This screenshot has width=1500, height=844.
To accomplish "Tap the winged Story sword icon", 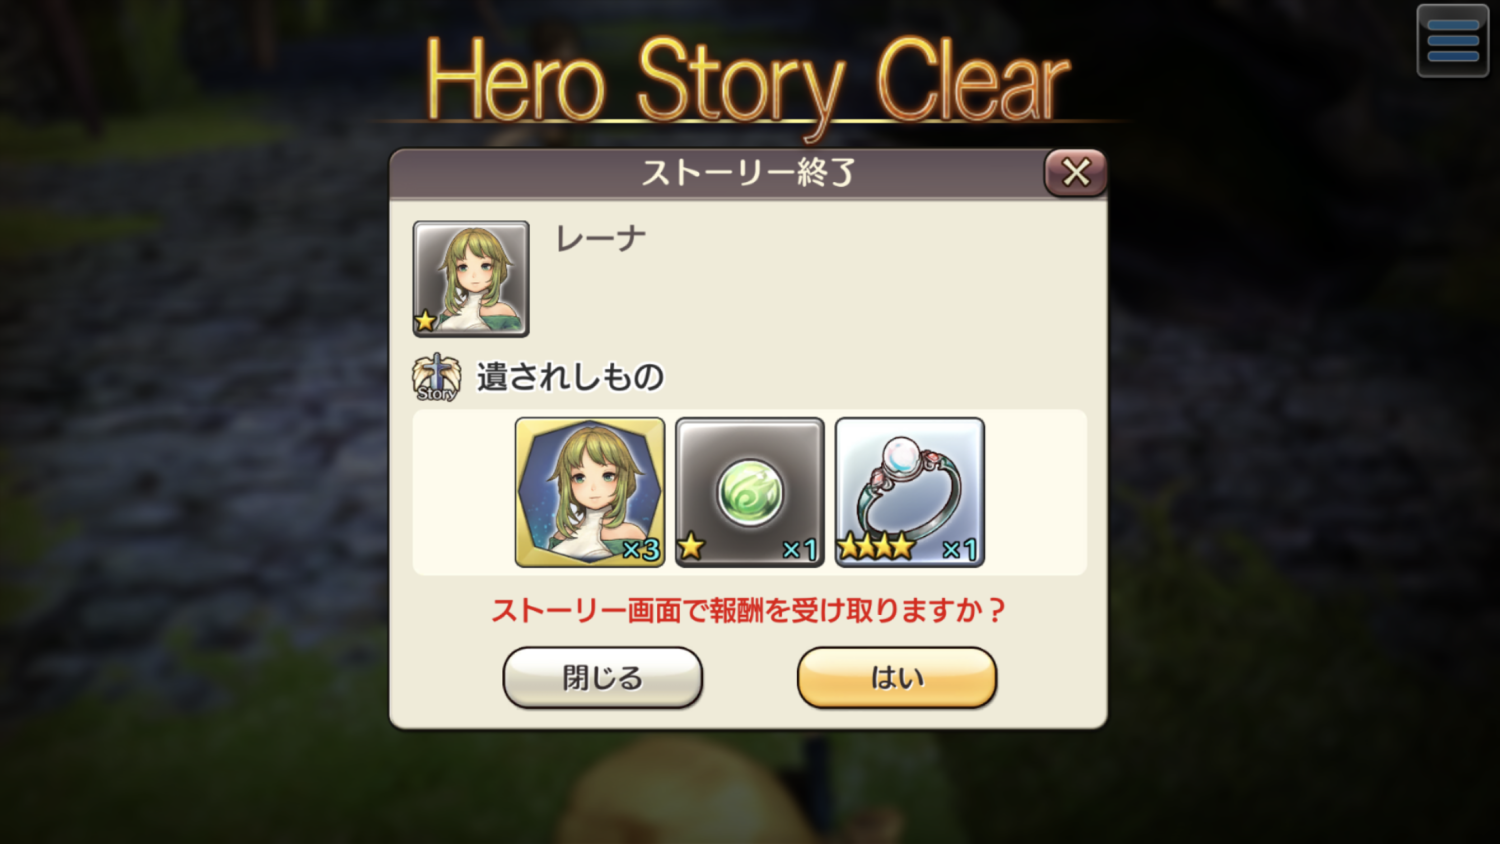I will coord(437,377).
